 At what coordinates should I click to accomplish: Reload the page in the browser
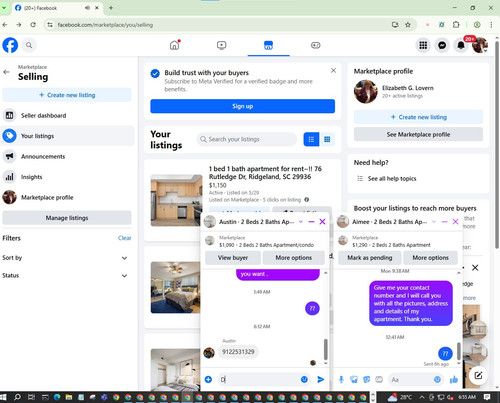pos(33,25)
